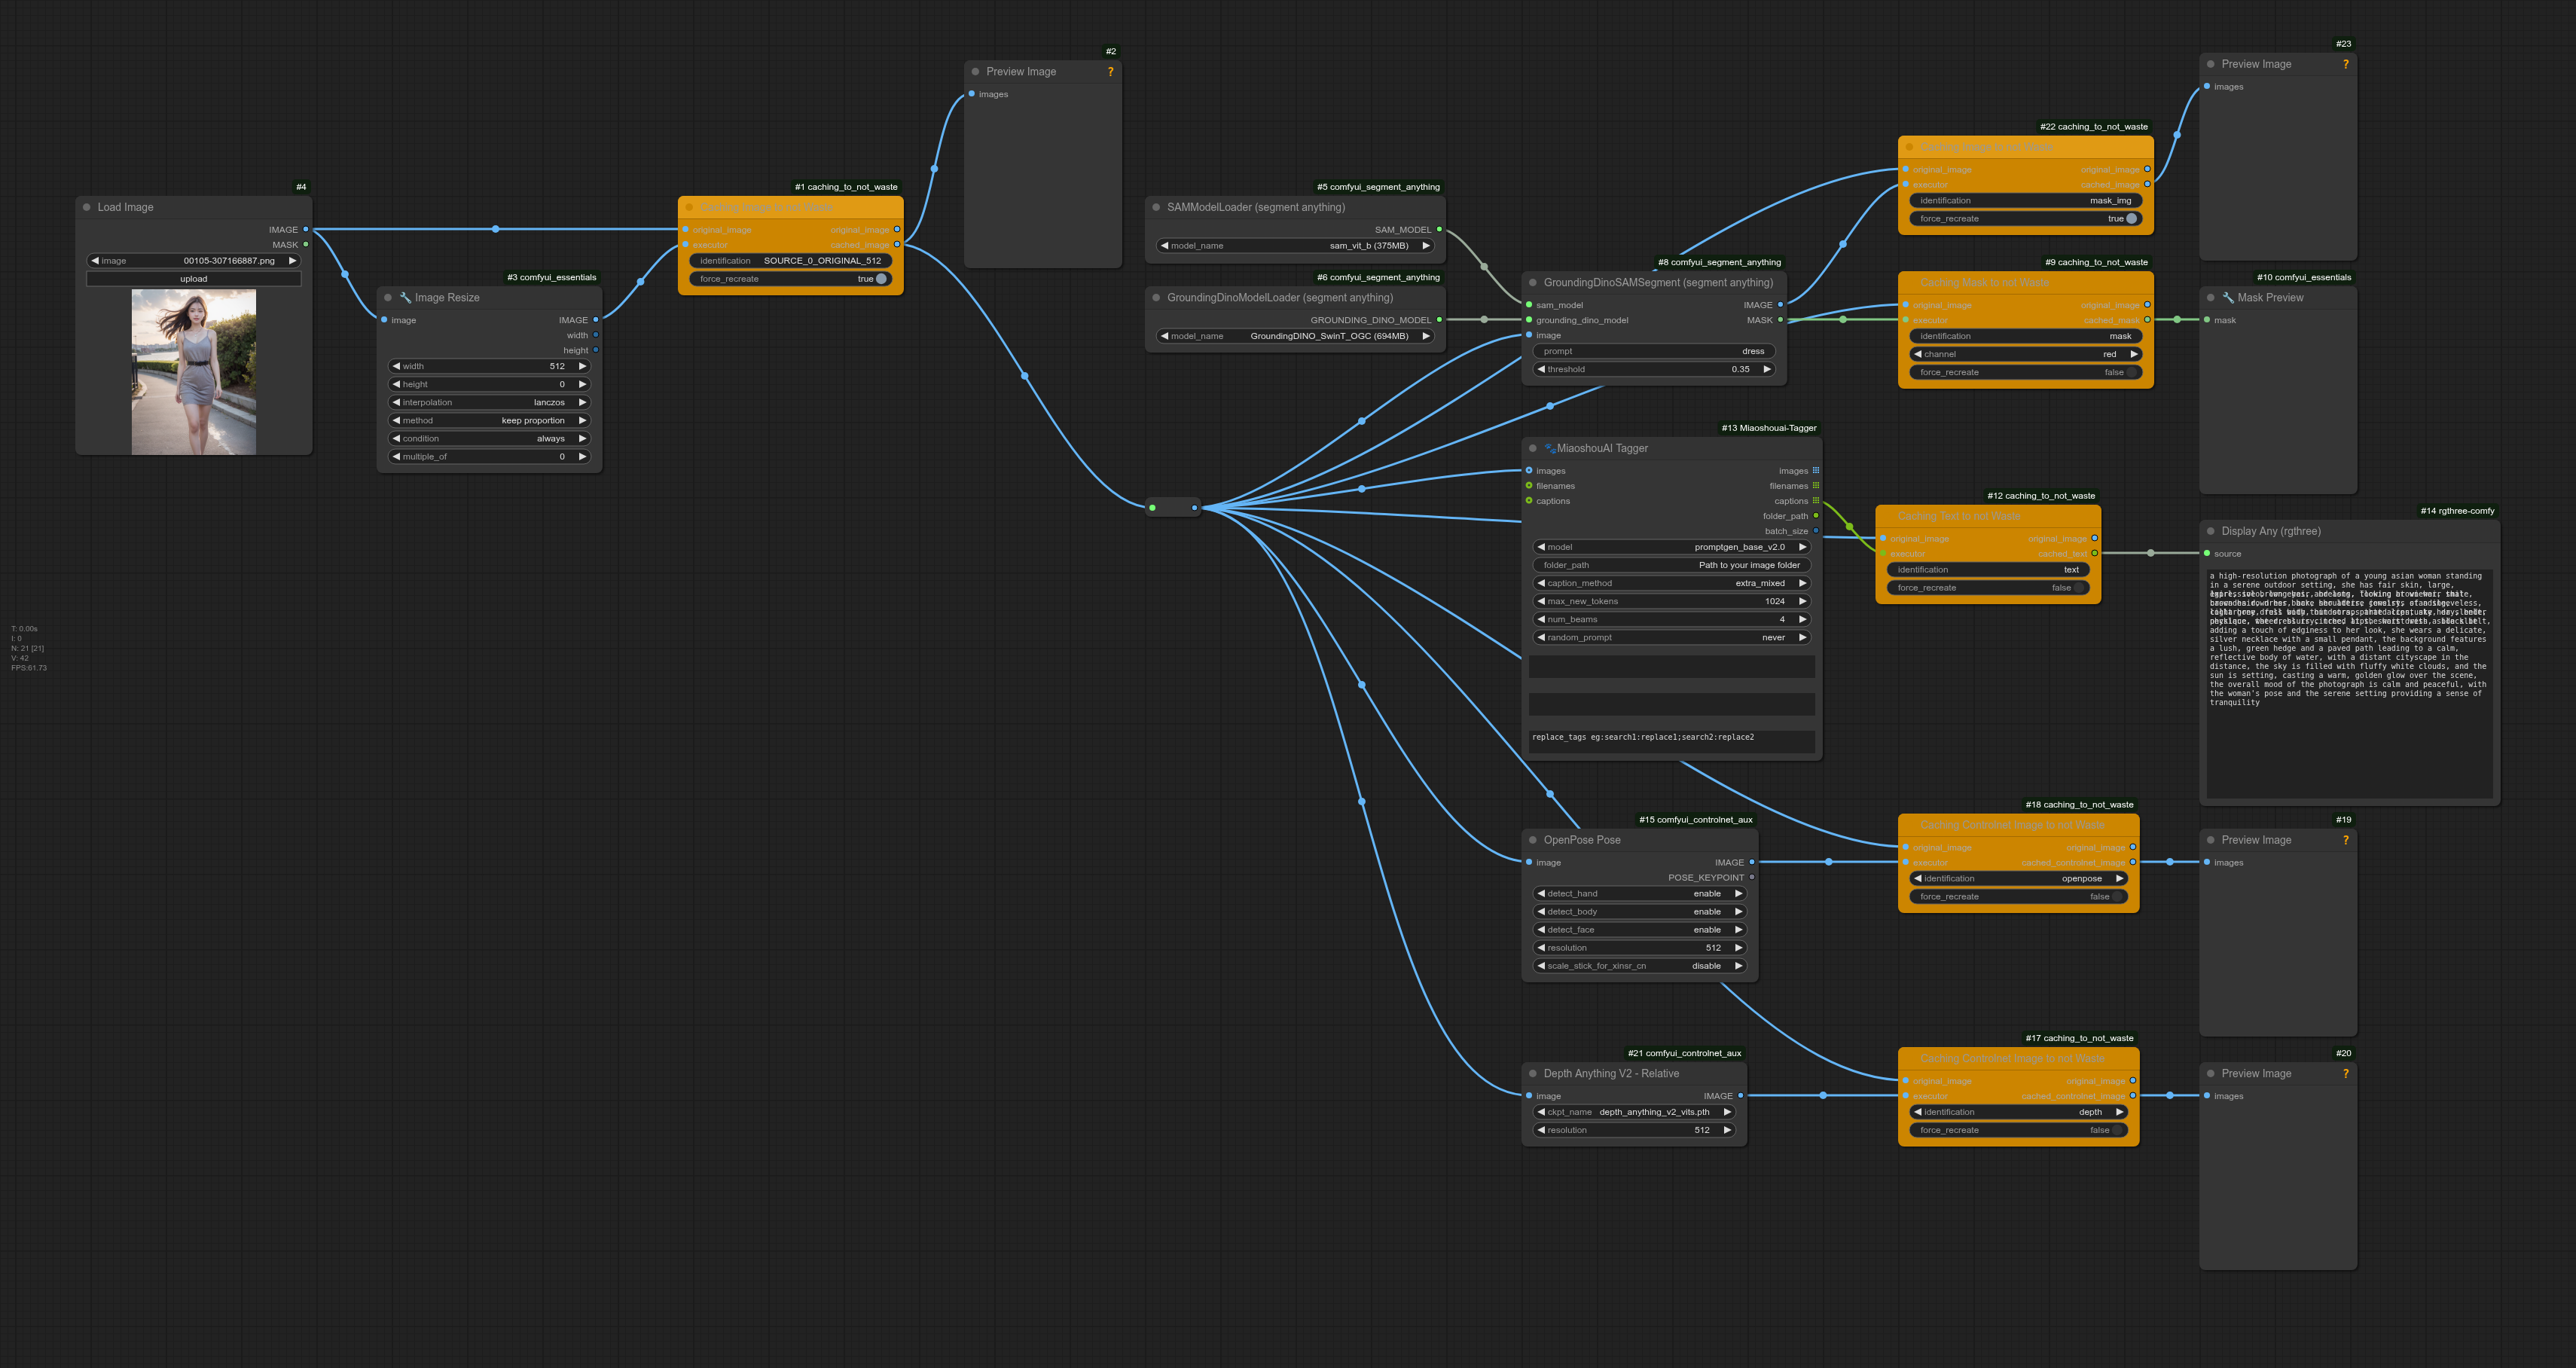Click the #14 rgthree-comfy badge label
The width and height of the screenshot is (2576, 1368).
point(2456,511)
